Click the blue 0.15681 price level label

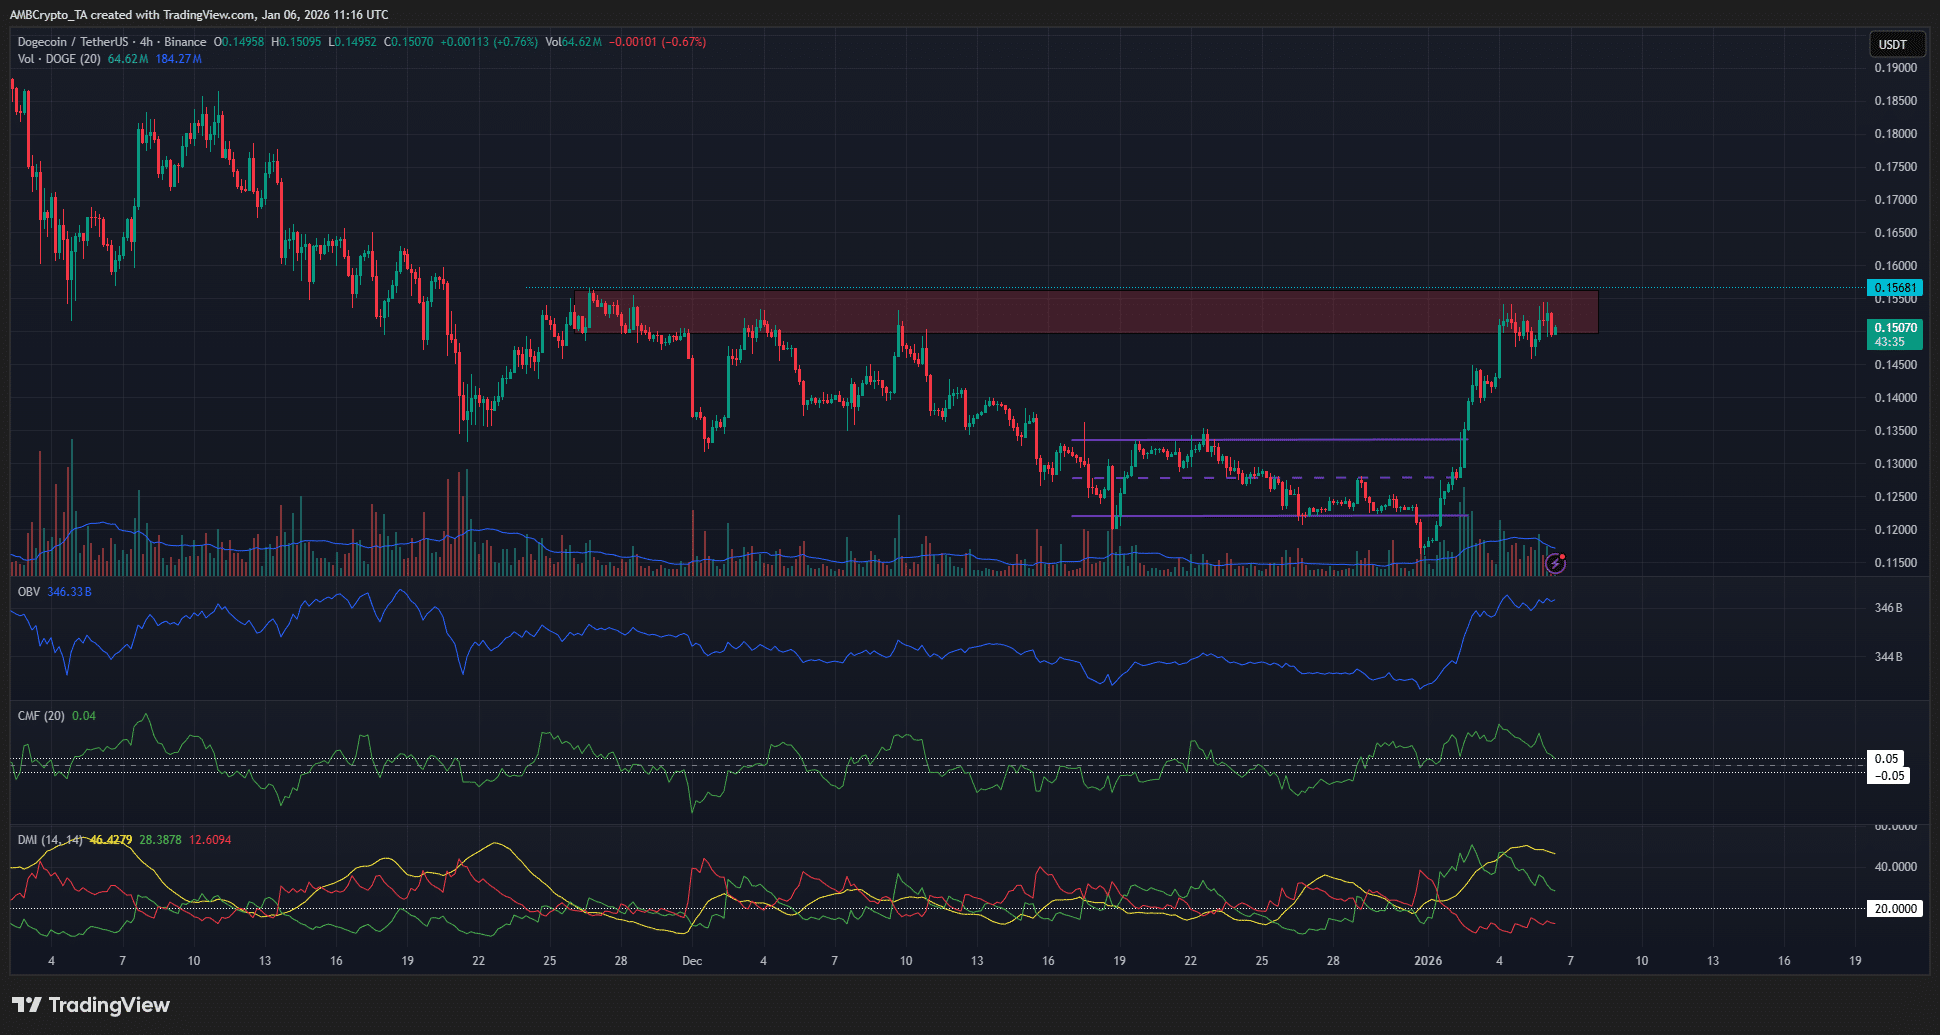(x=1894, y=288)
